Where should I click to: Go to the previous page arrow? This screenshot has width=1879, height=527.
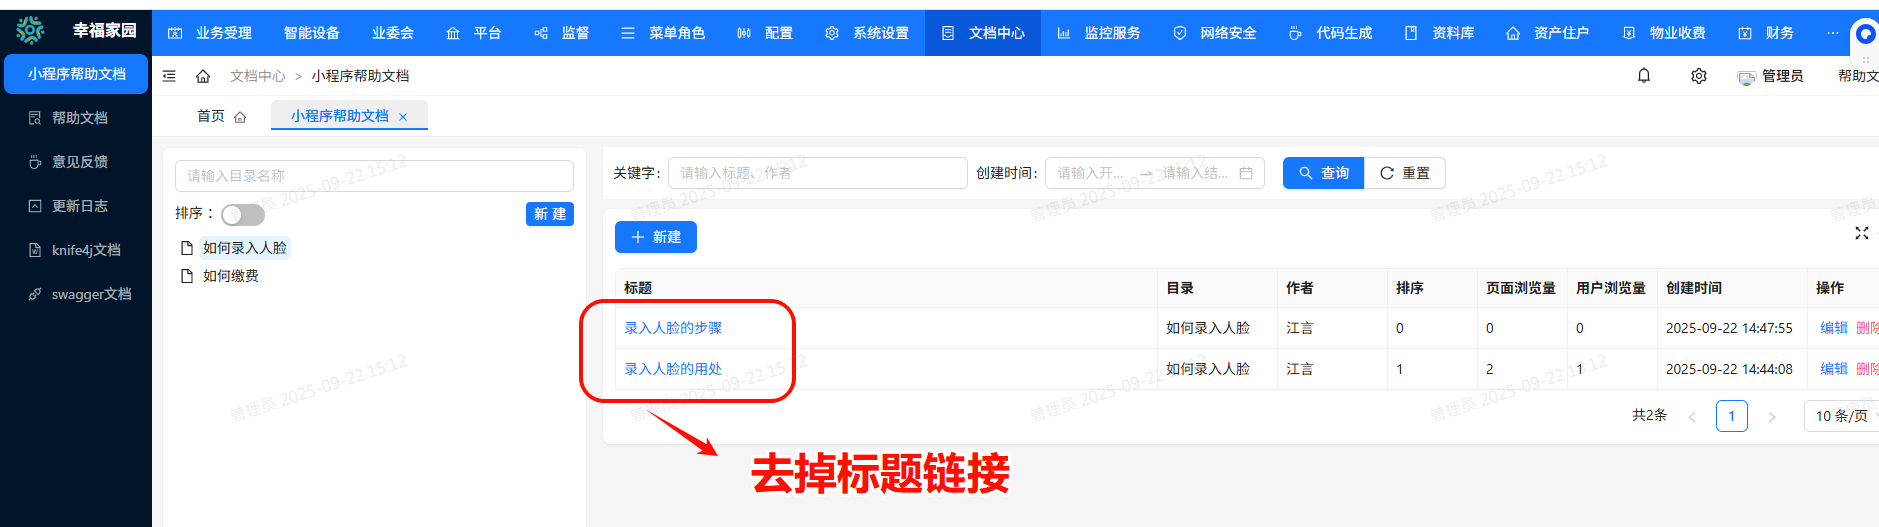tap(1692, 416)
